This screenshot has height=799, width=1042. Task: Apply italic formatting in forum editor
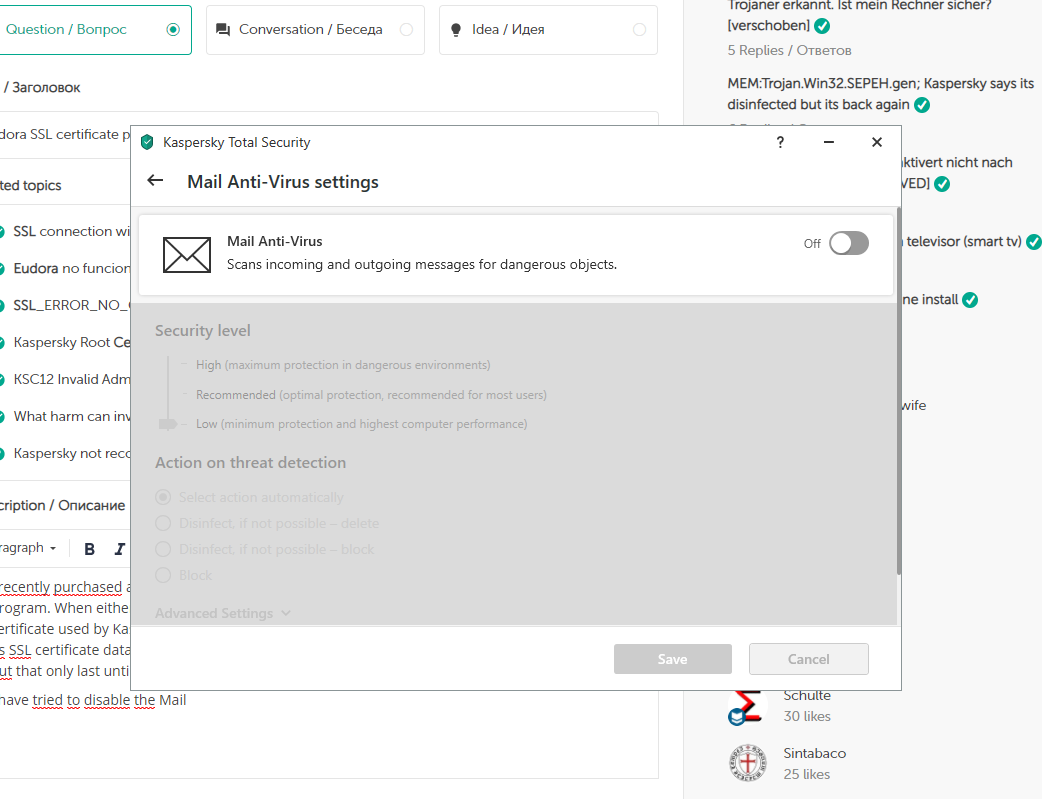(120, 549)
